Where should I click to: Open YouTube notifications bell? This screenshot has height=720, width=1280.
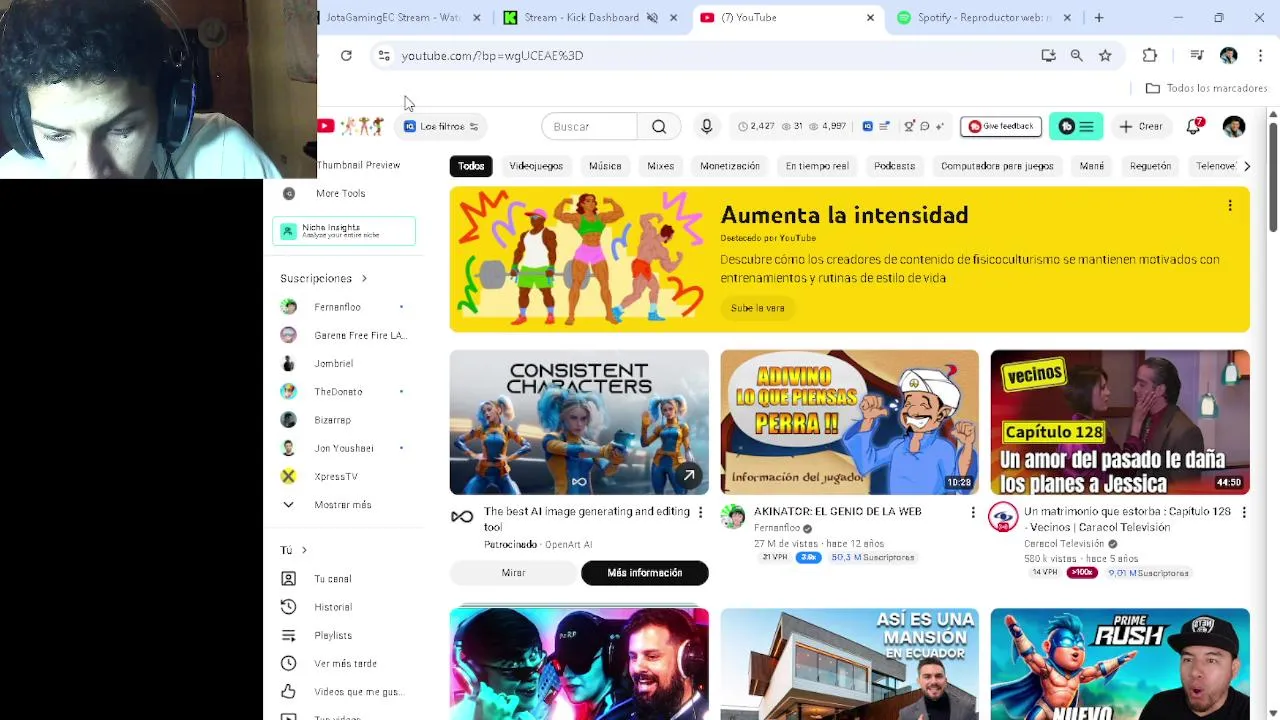(1193, 127)
